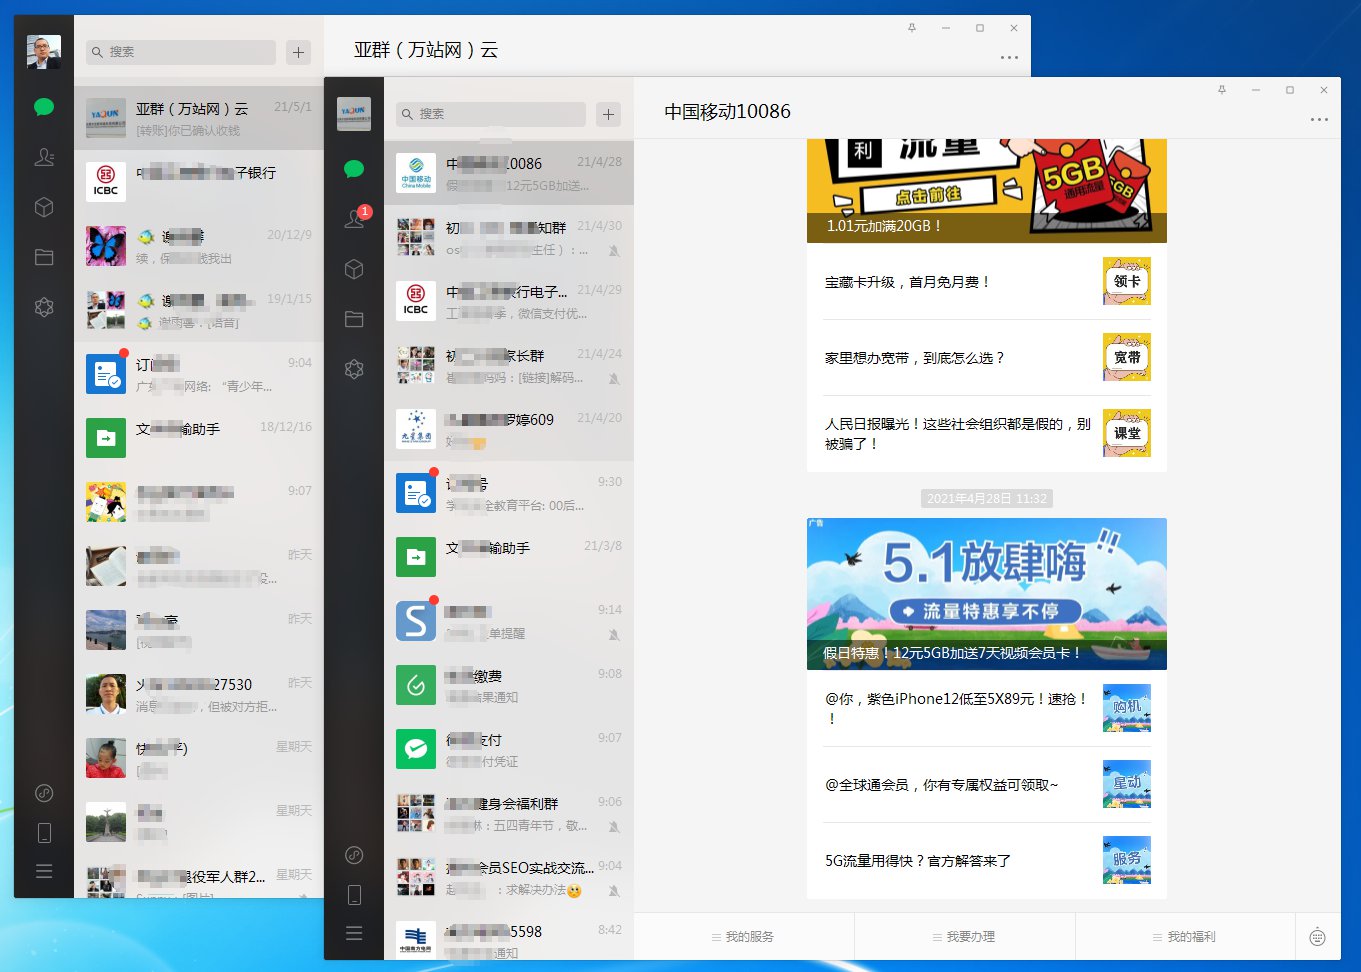The width and height of the screenshot is (1361, 972).
Task: Open hamburger menu in back window sidebar
Action: pos(43,871)
